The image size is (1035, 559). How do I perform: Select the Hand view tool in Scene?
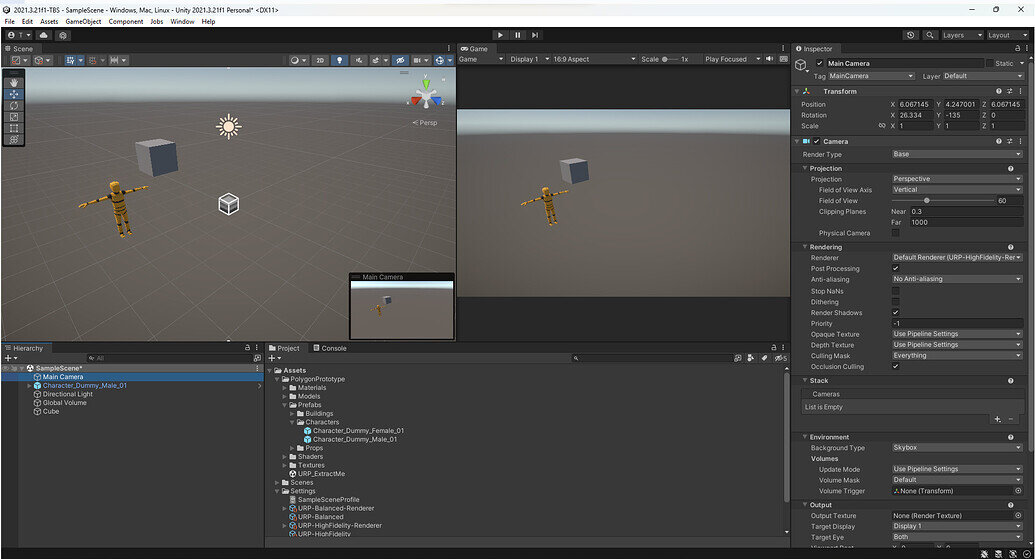(x=14, y=83)
